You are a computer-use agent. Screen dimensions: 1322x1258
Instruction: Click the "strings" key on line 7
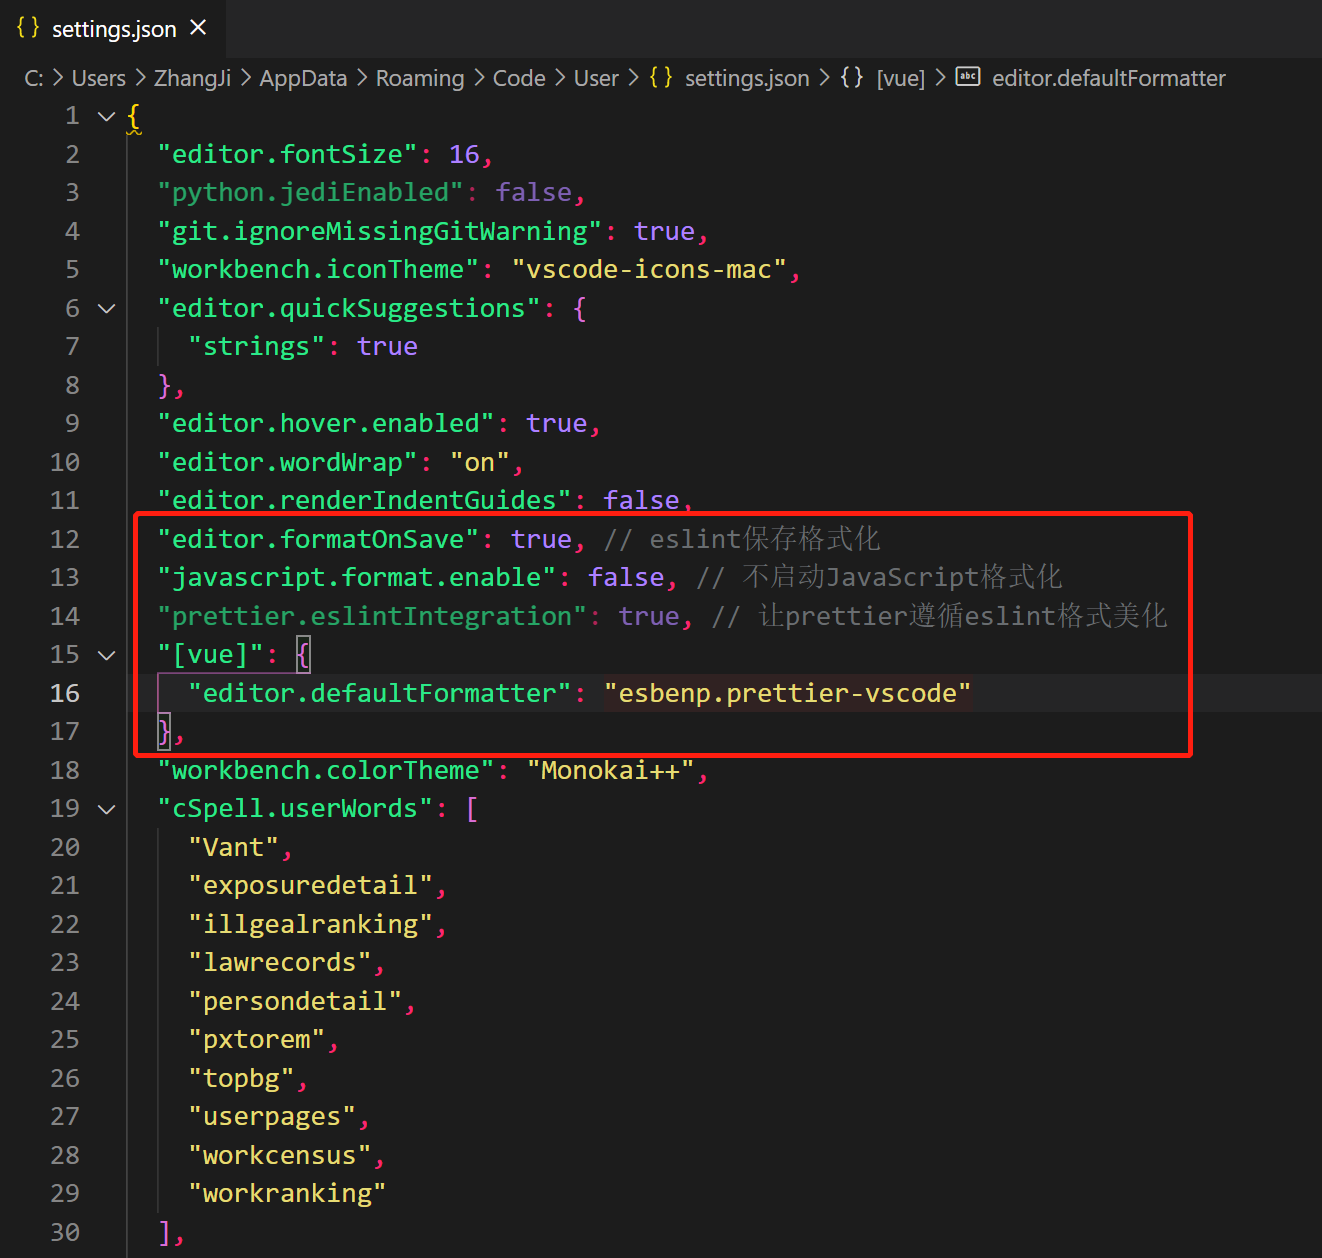[256, 346]
